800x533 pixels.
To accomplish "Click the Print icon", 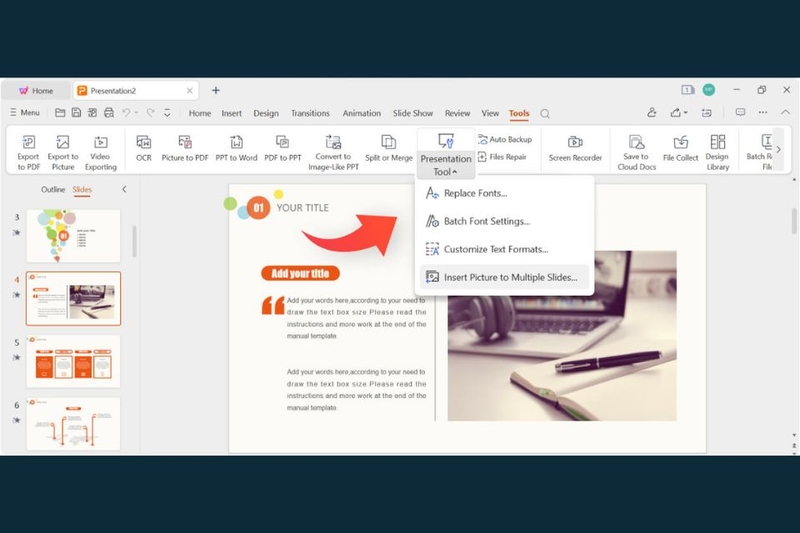I will pos(109,113).
